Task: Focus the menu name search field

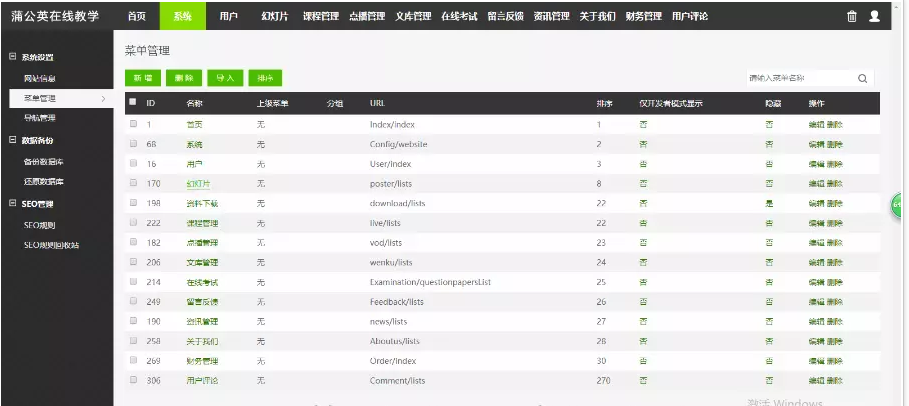Action: coord(800,78)
